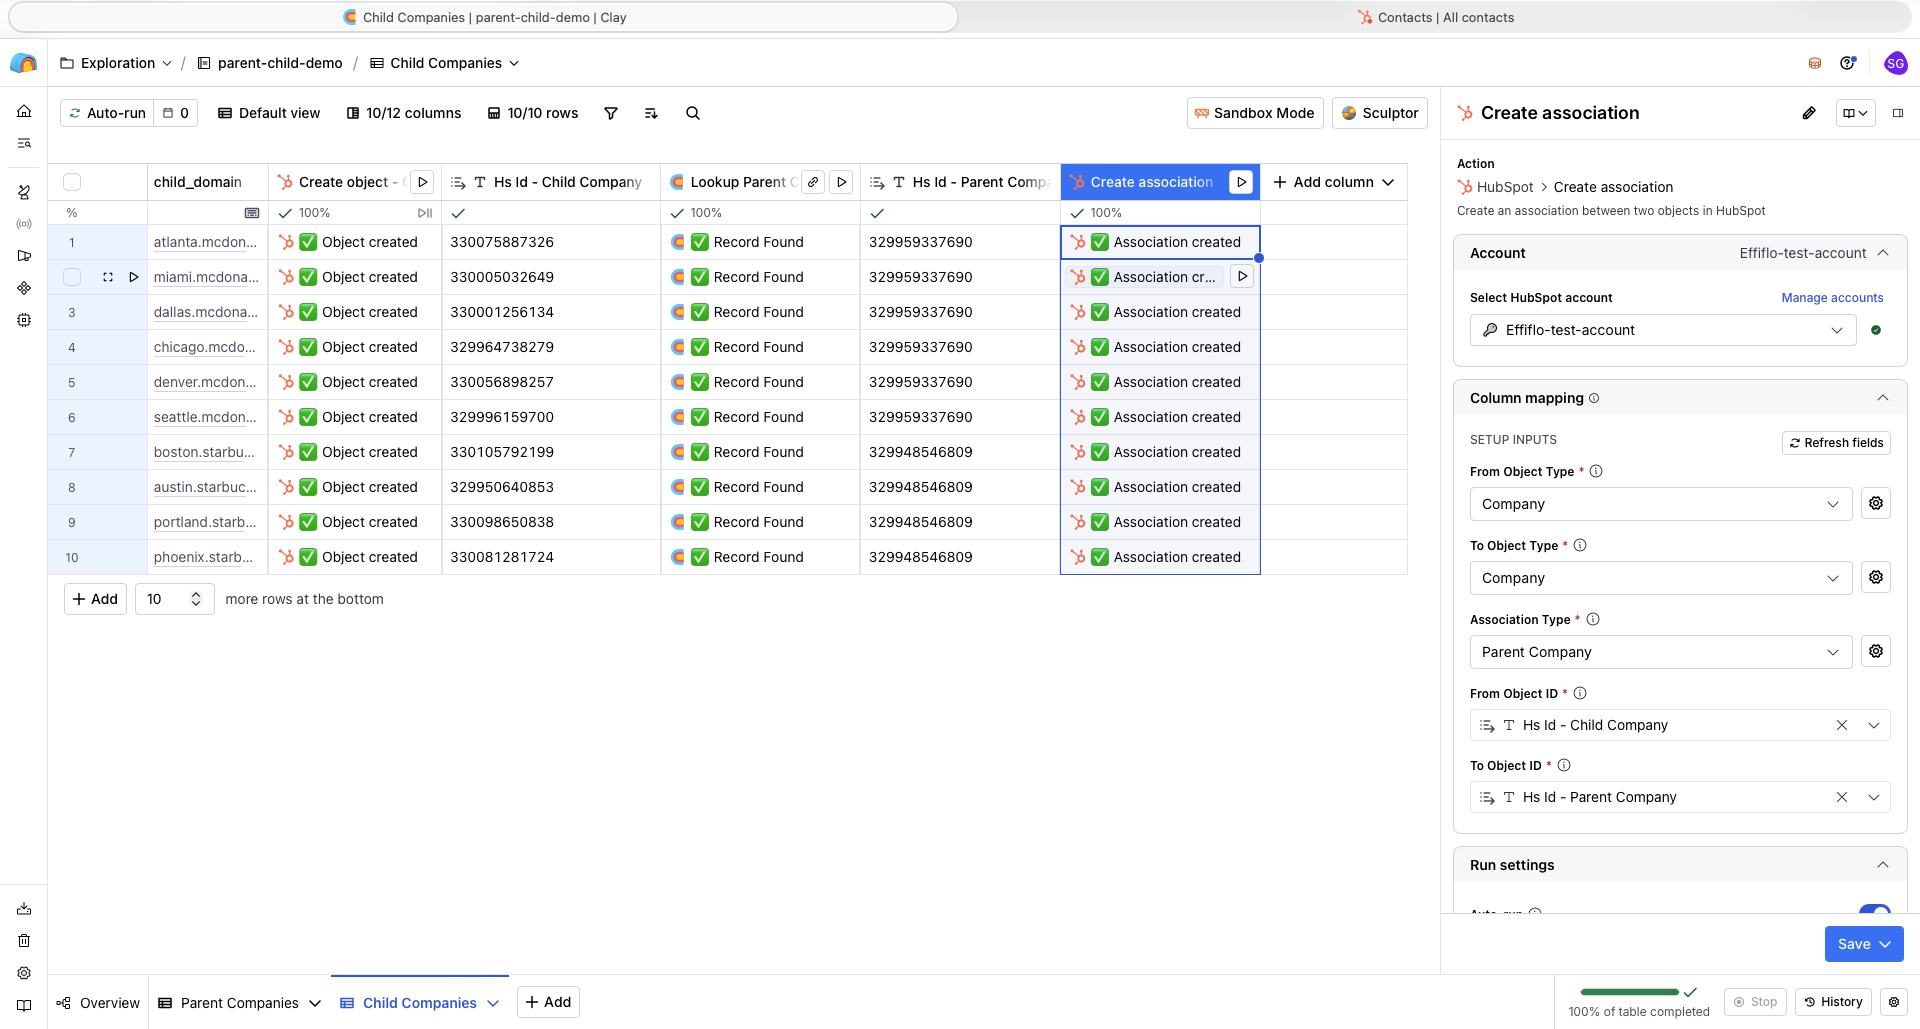The width and height of the screenshot is (1920, 1029).
Task: Open Association Type settings gear
Action: click(1876, 651)
